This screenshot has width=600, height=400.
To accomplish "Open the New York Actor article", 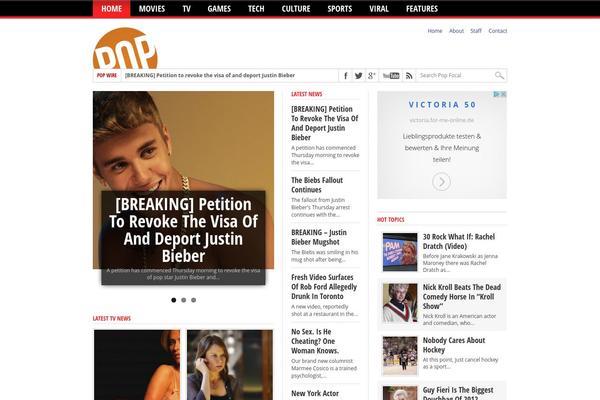I will point(315,393).
